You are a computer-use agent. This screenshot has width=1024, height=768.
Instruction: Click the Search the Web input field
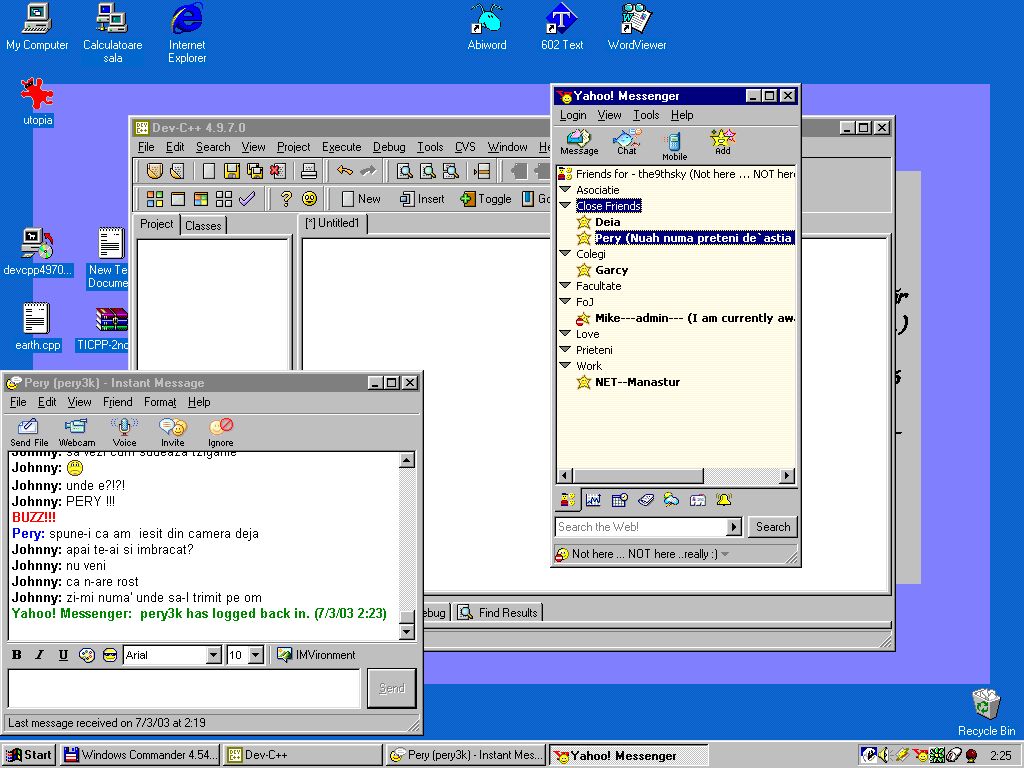[641, 527]
